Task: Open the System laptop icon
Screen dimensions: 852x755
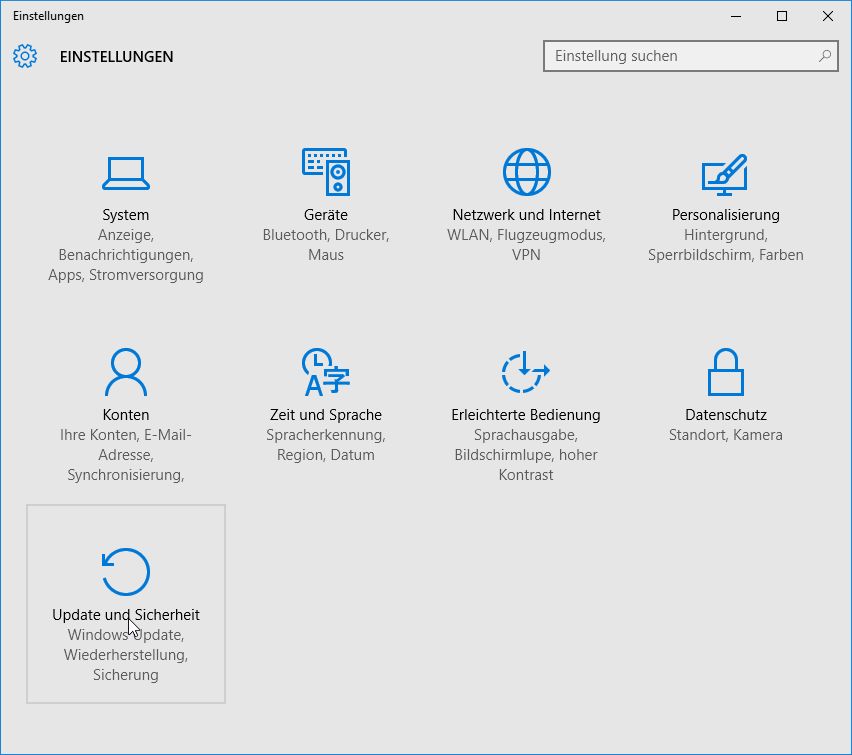Action: coord(126,173)
